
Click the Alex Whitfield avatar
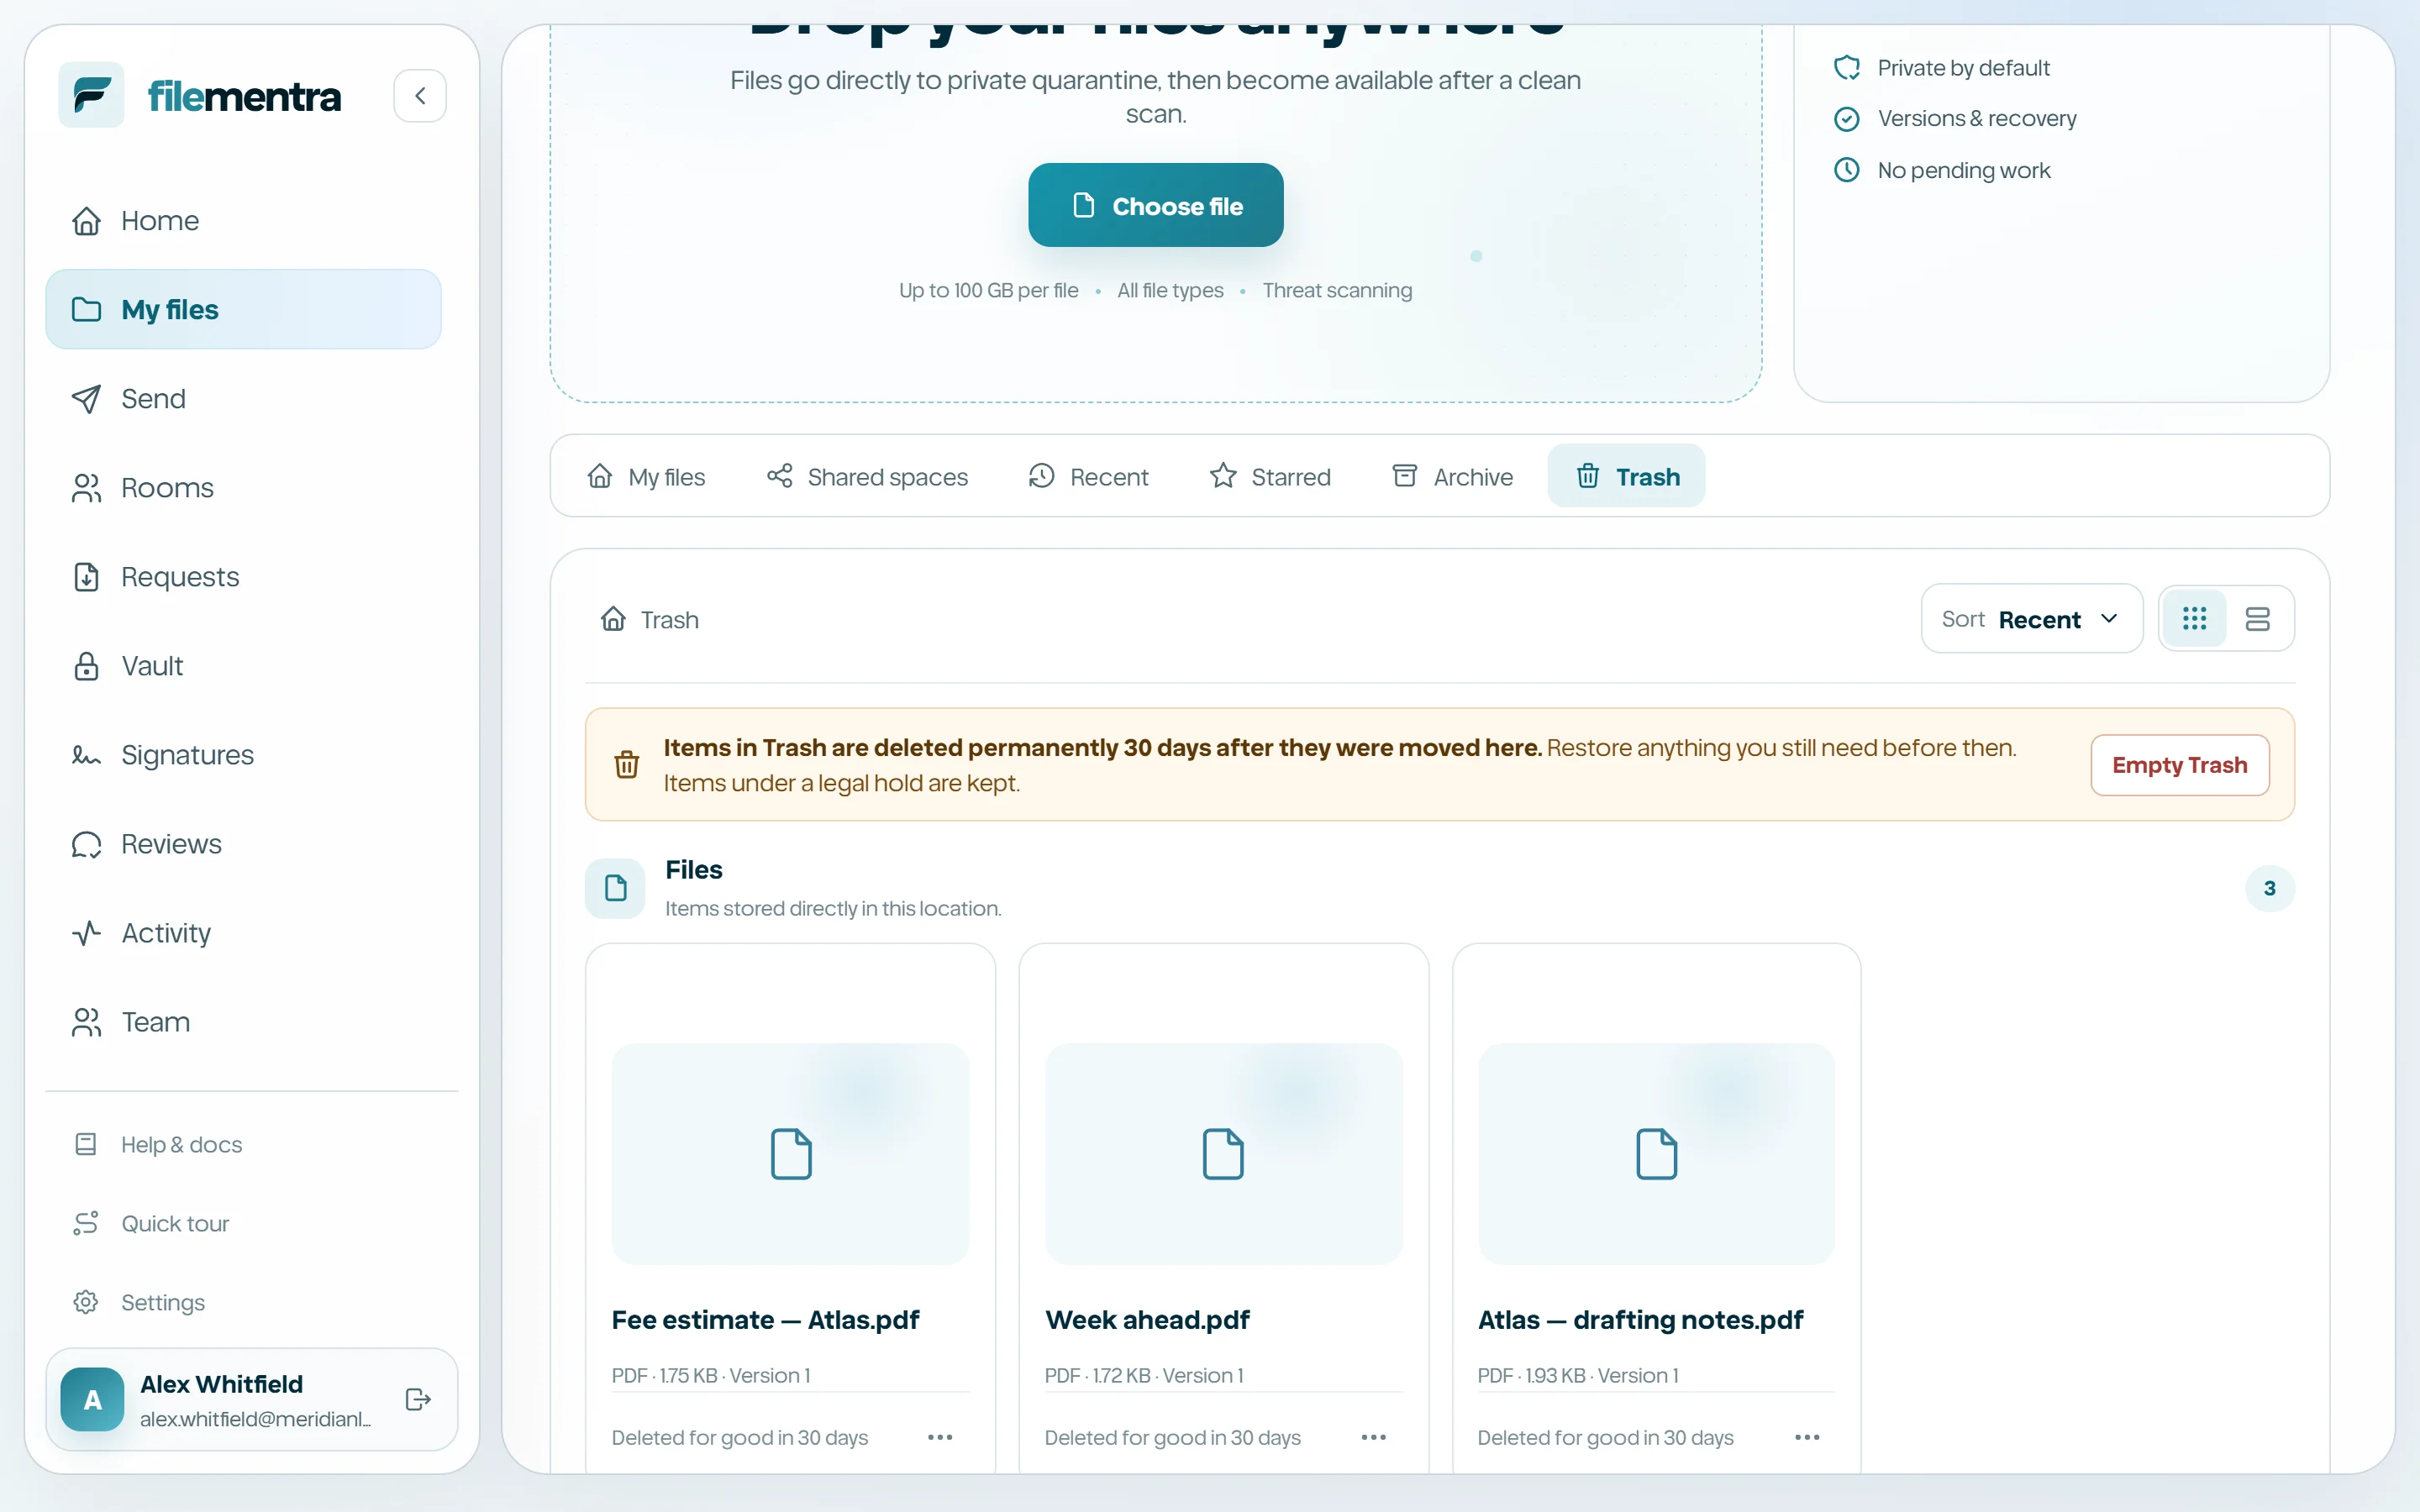(92, 1399)
